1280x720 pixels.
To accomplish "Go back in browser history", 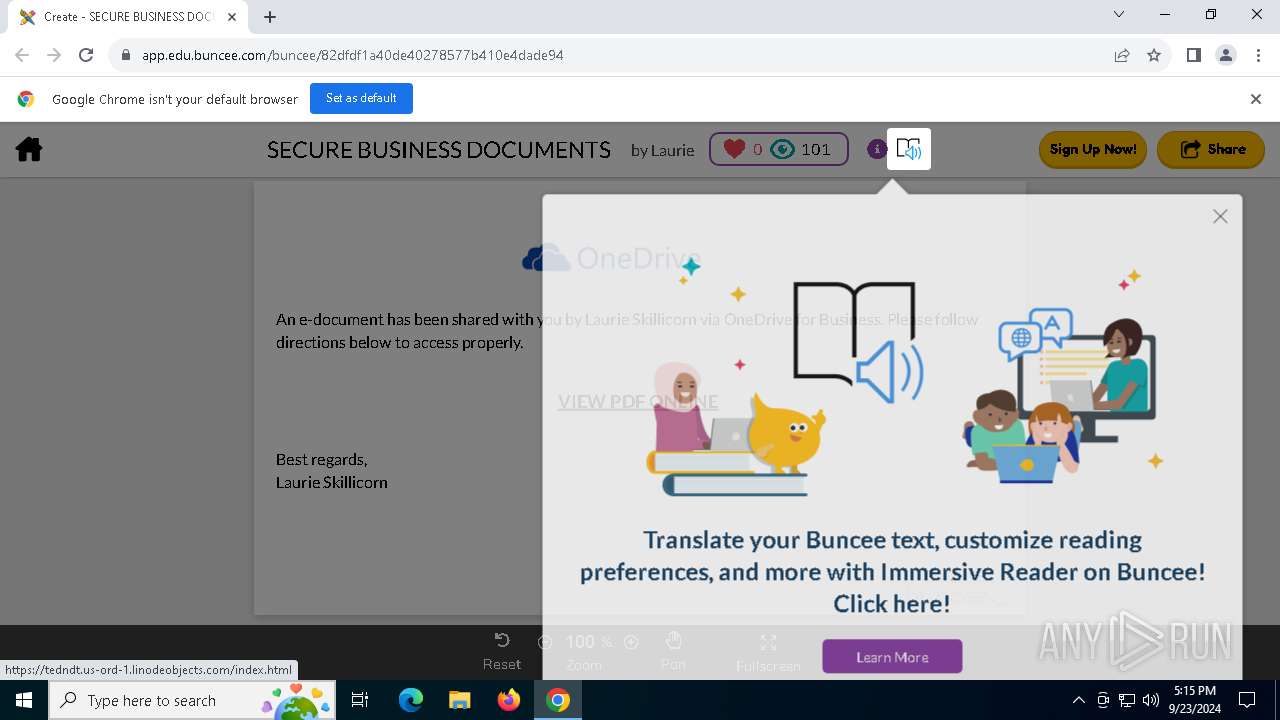I will [x=22, y=55].
